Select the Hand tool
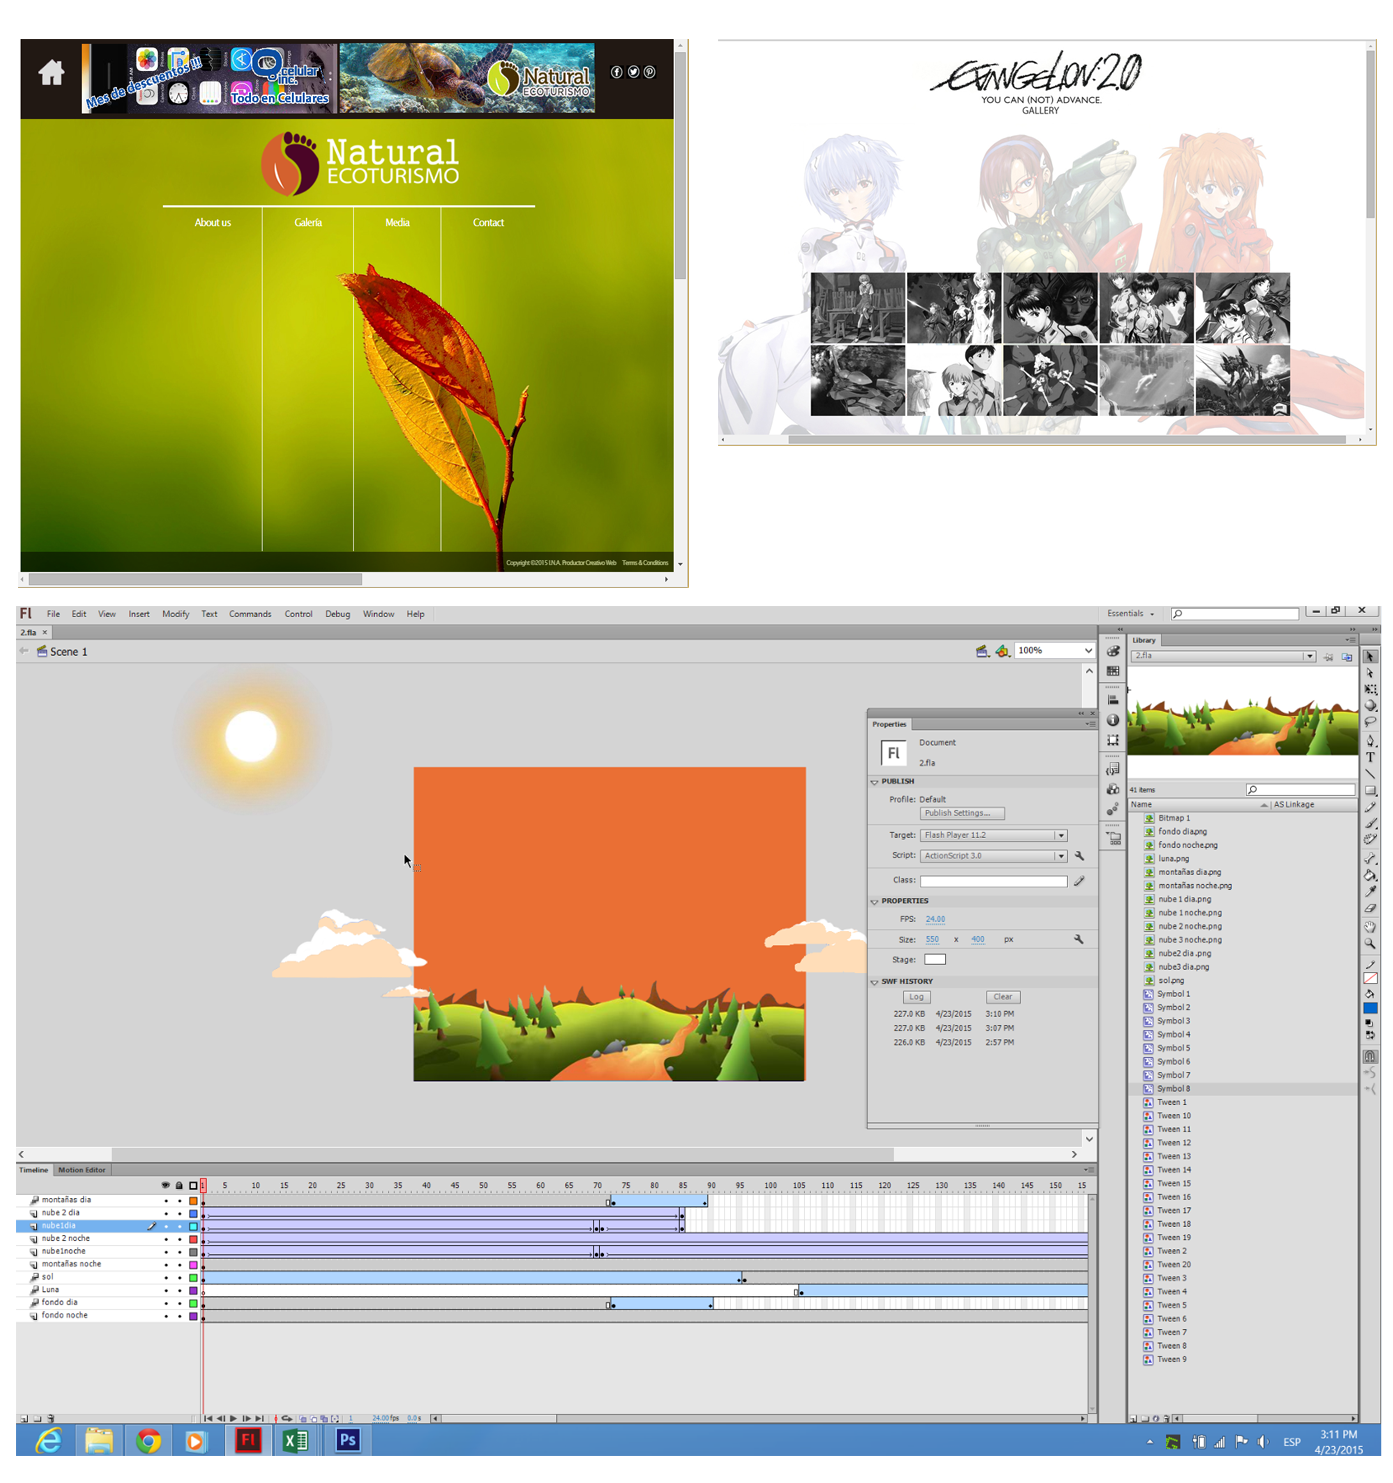1393x1483 pixels. (x=1370, y=926)
